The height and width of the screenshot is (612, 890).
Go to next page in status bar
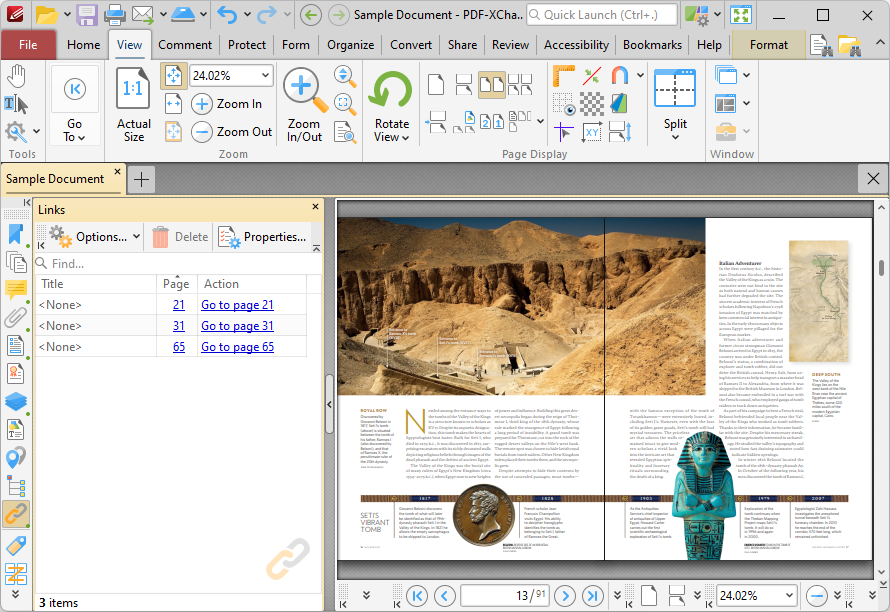[x=564, y=596]
